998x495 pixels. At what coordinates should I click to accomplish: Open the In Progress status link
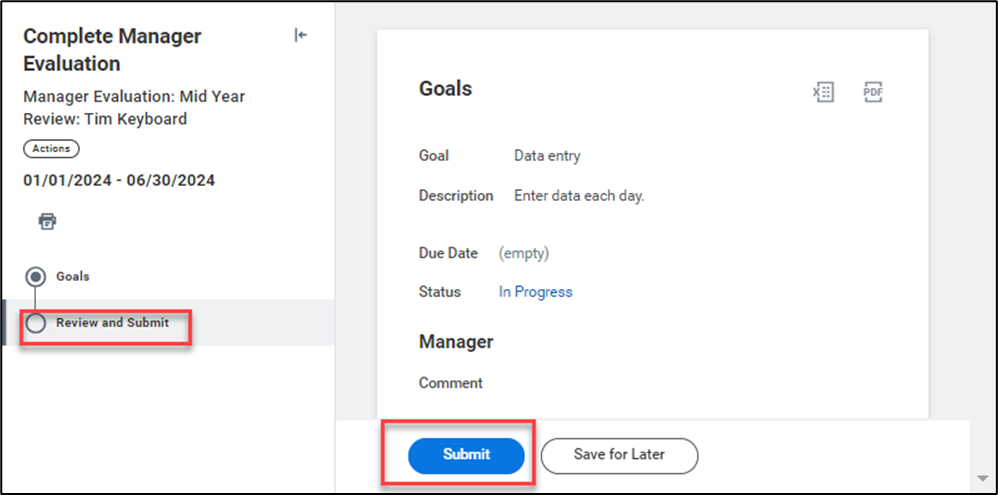coord(535,292)
